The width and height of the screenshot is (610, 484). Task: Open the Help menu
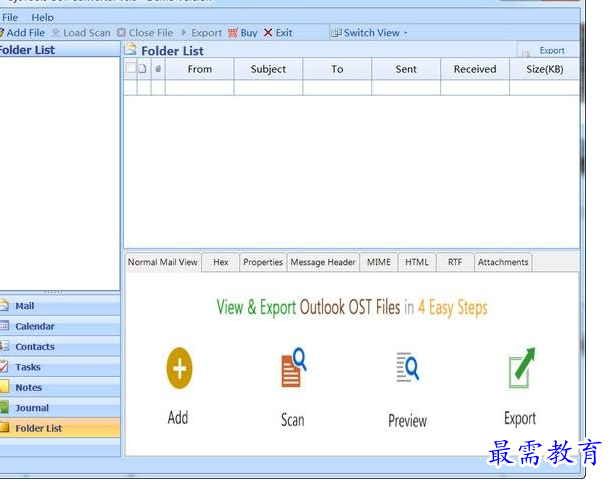[x=42, y=18]
